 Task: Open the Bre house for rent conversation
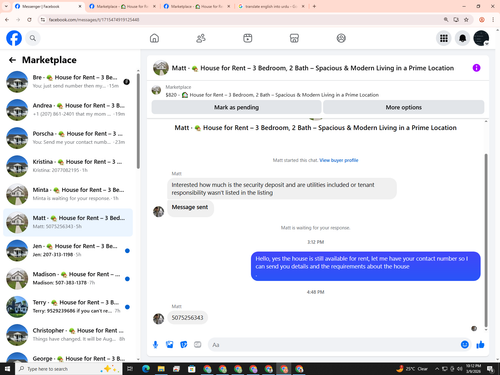click(68, 82)
